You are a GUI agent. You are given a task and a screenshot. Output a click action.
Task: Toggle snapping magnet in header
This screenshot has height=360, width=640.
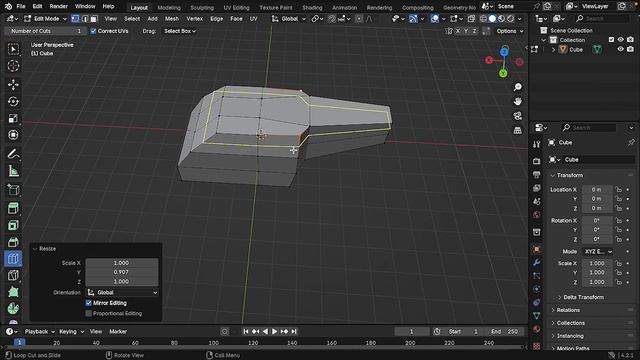coord(332,19)
